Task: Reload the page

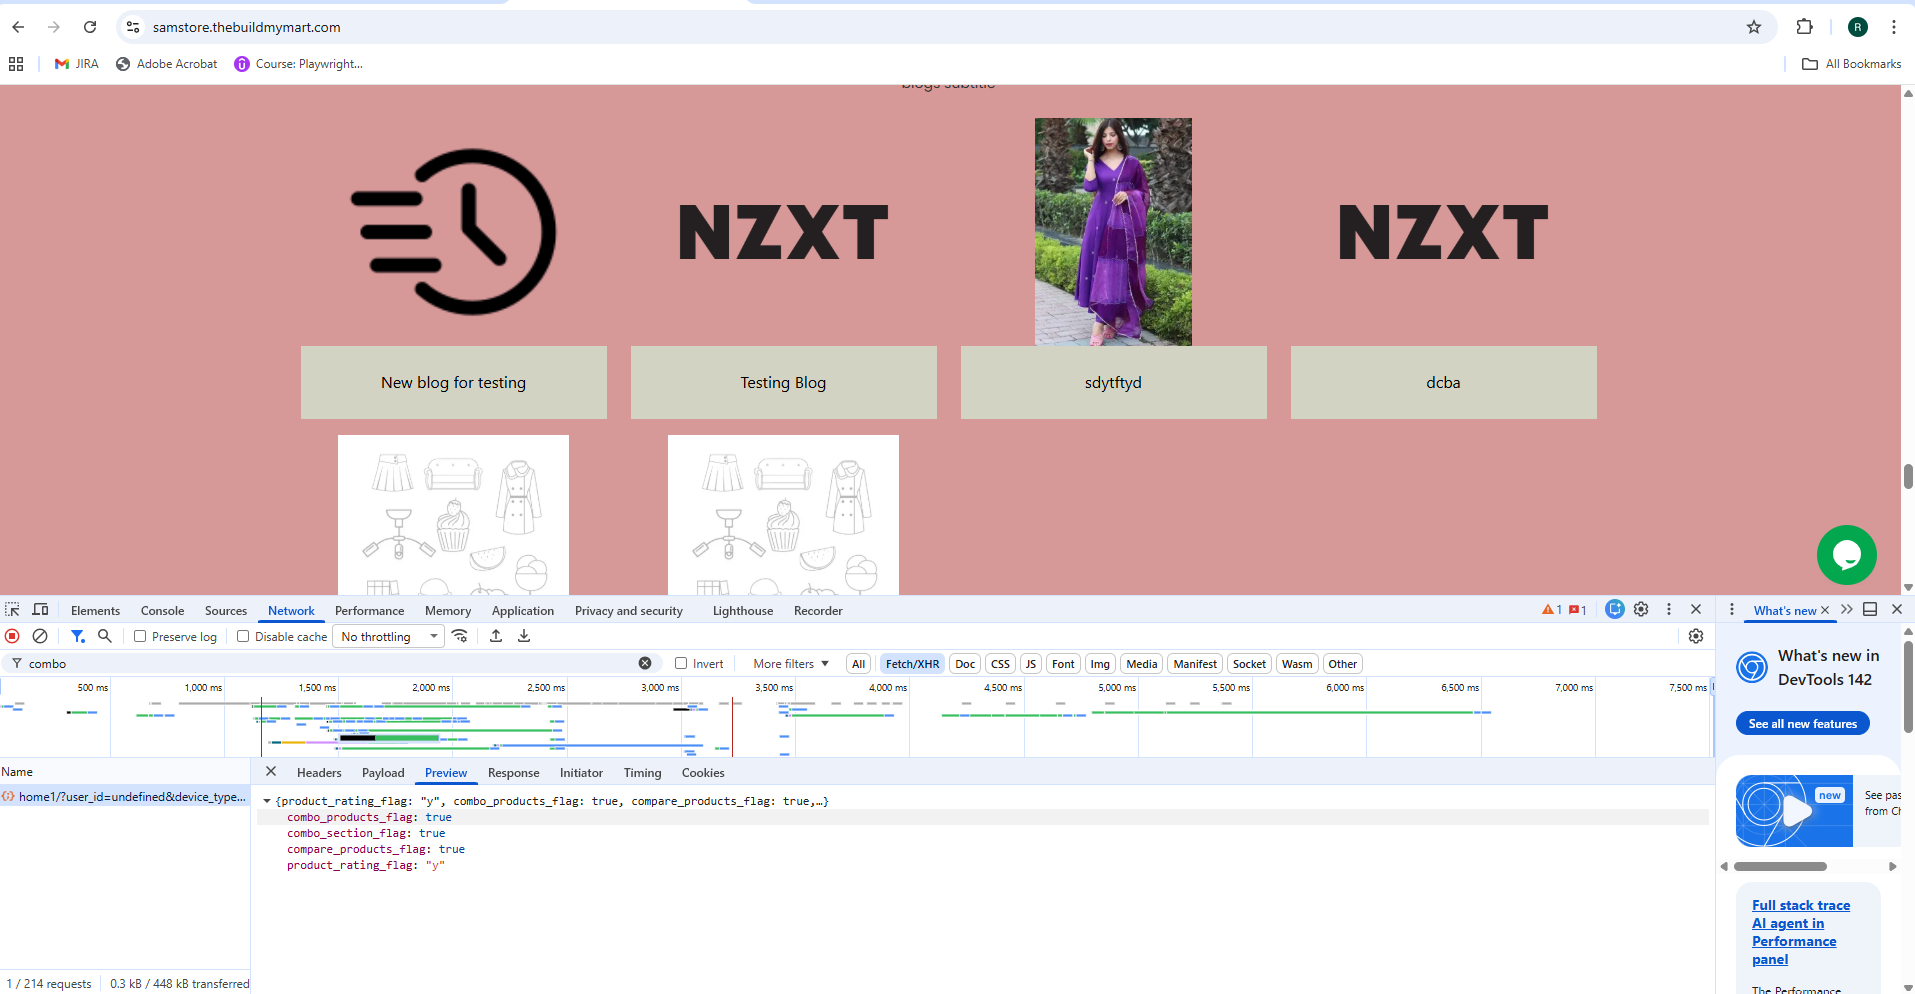Action: point(90,27)
